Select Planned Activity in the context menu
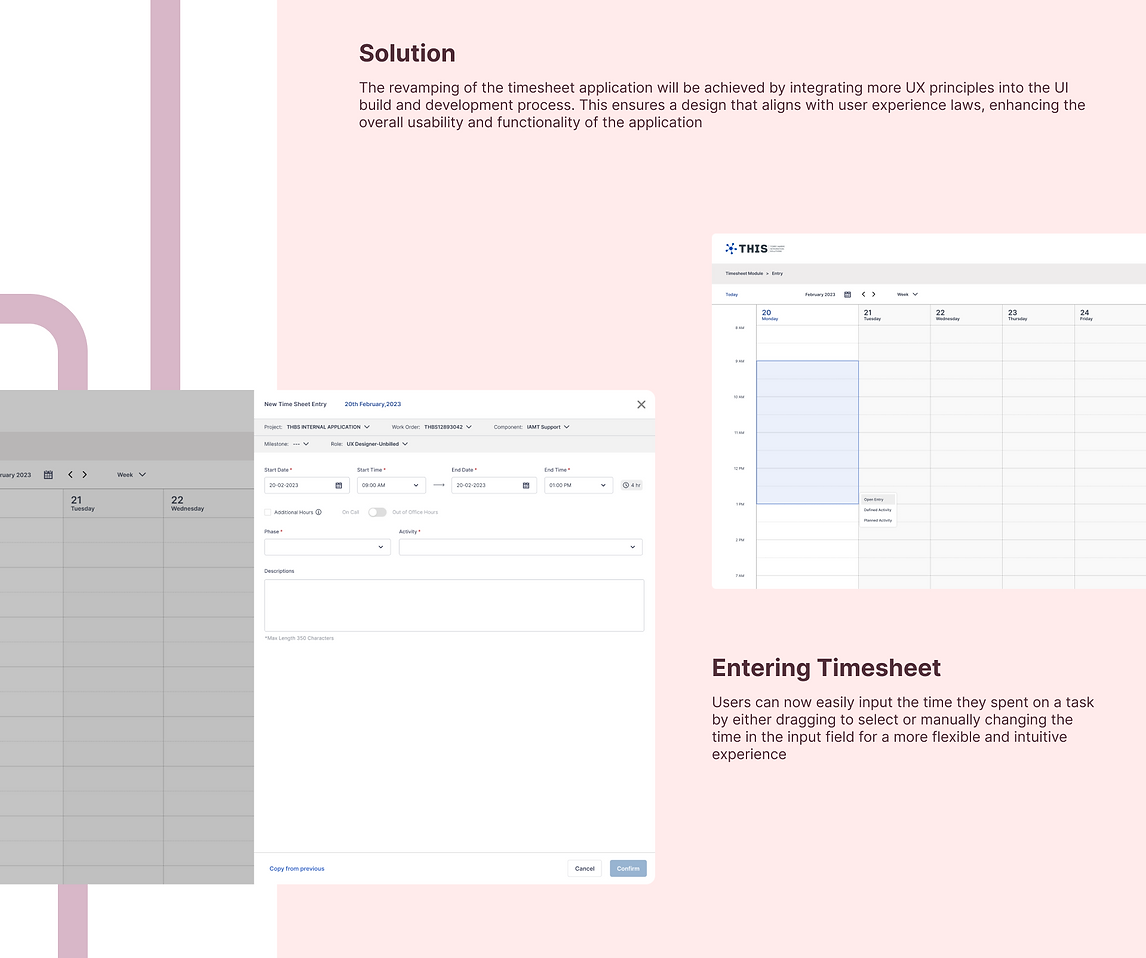The height and width of the screenshot is (958, 1146). pyautogui.click(x=878, y=520)
